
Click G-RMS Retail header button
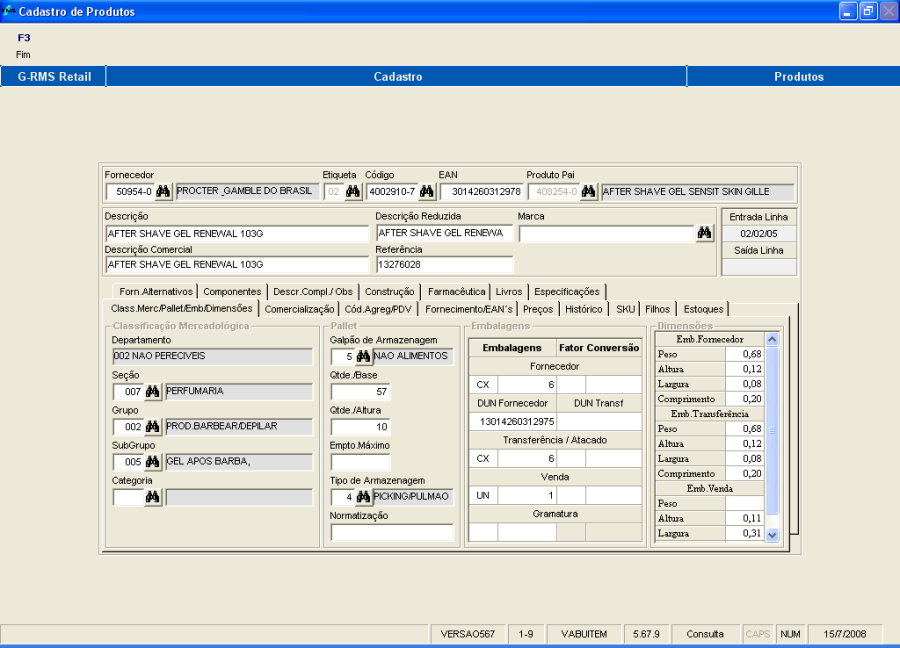pos(54,76)
